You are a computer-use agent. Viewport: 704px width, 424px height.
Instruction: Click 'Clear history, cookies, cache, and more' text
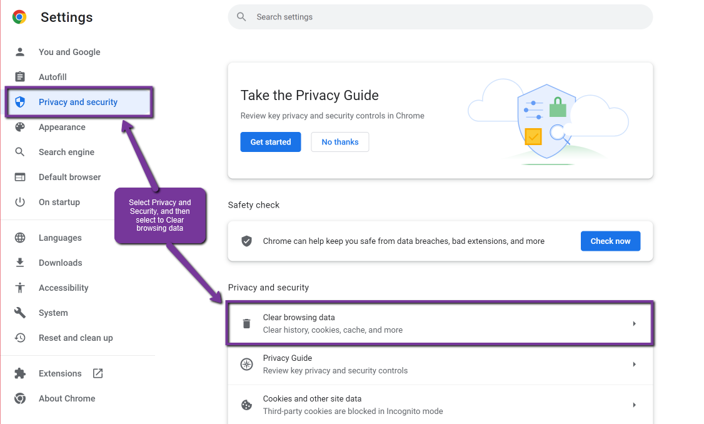click(333, 330)
